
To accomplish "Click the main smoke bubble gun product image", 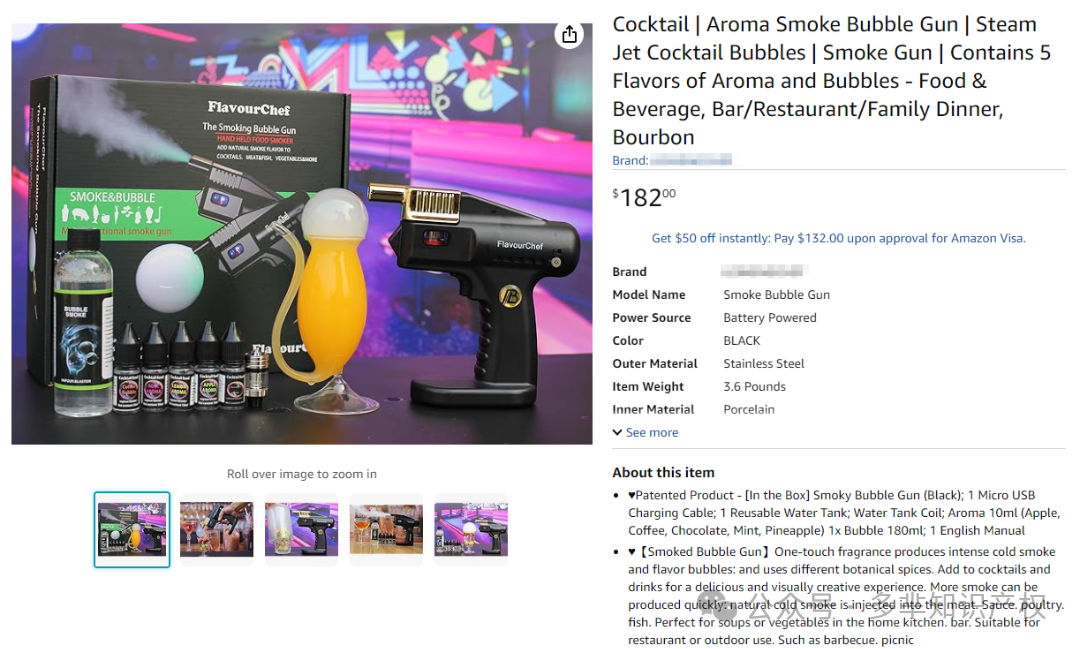I will pos(302,234).
